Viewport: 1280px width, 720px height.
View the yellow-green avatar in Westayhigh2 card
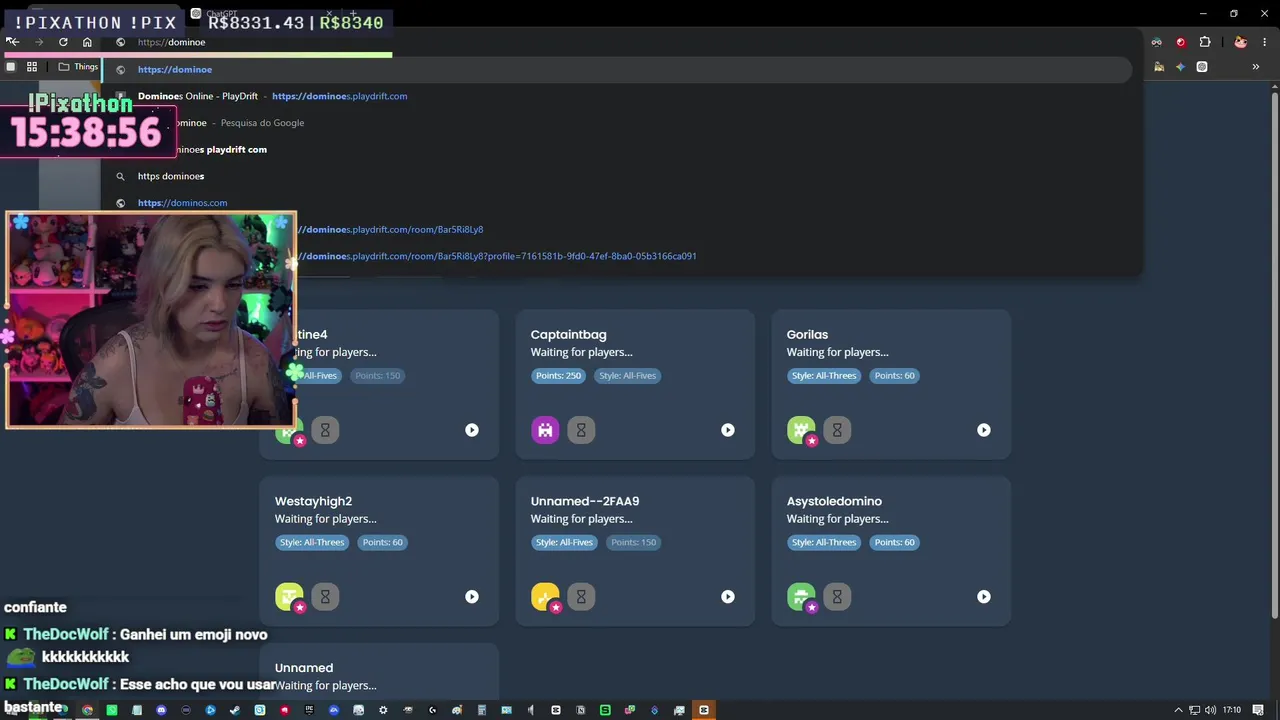[x=289, y=597]
